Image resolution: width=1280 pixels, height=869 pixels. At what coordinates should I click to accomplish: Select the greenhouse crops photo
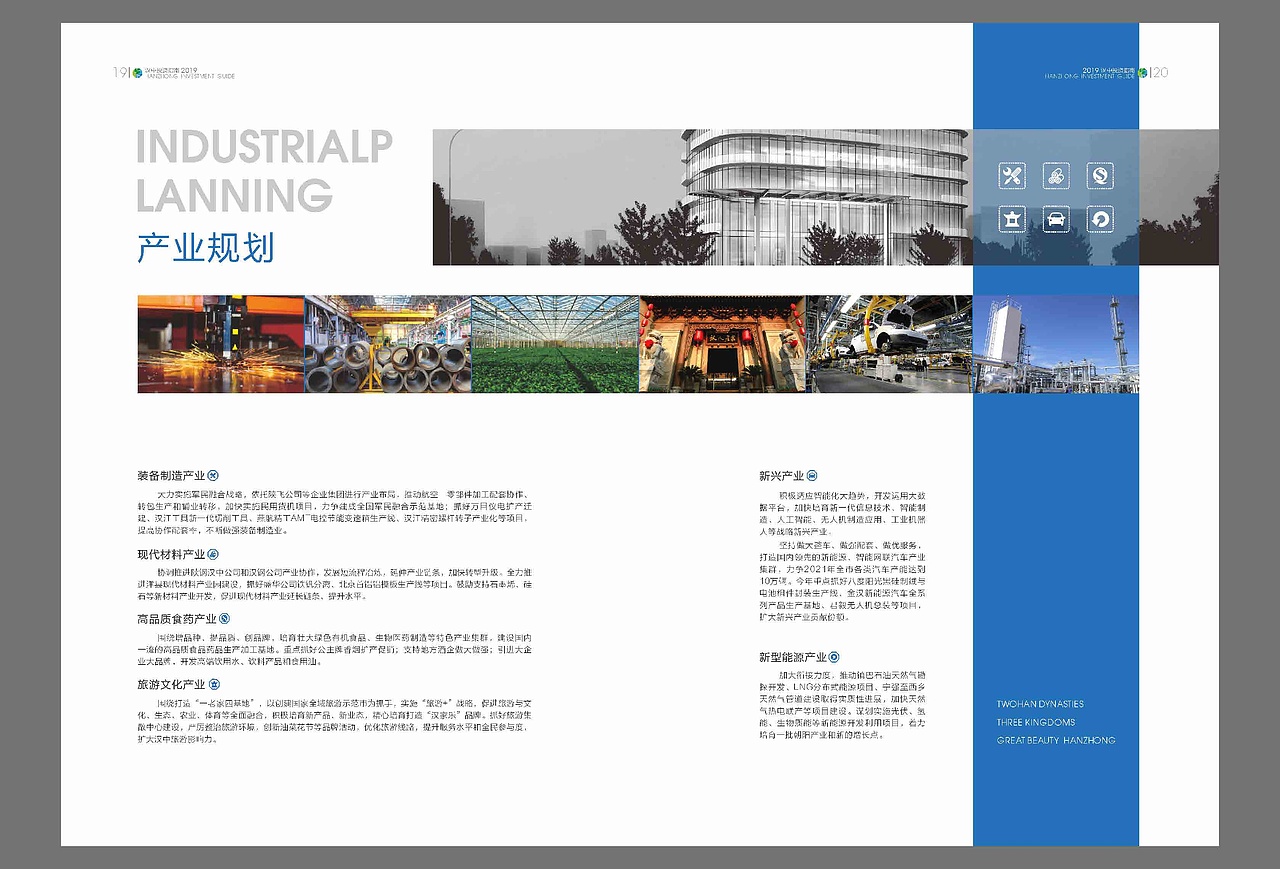(x=555, y=344)
